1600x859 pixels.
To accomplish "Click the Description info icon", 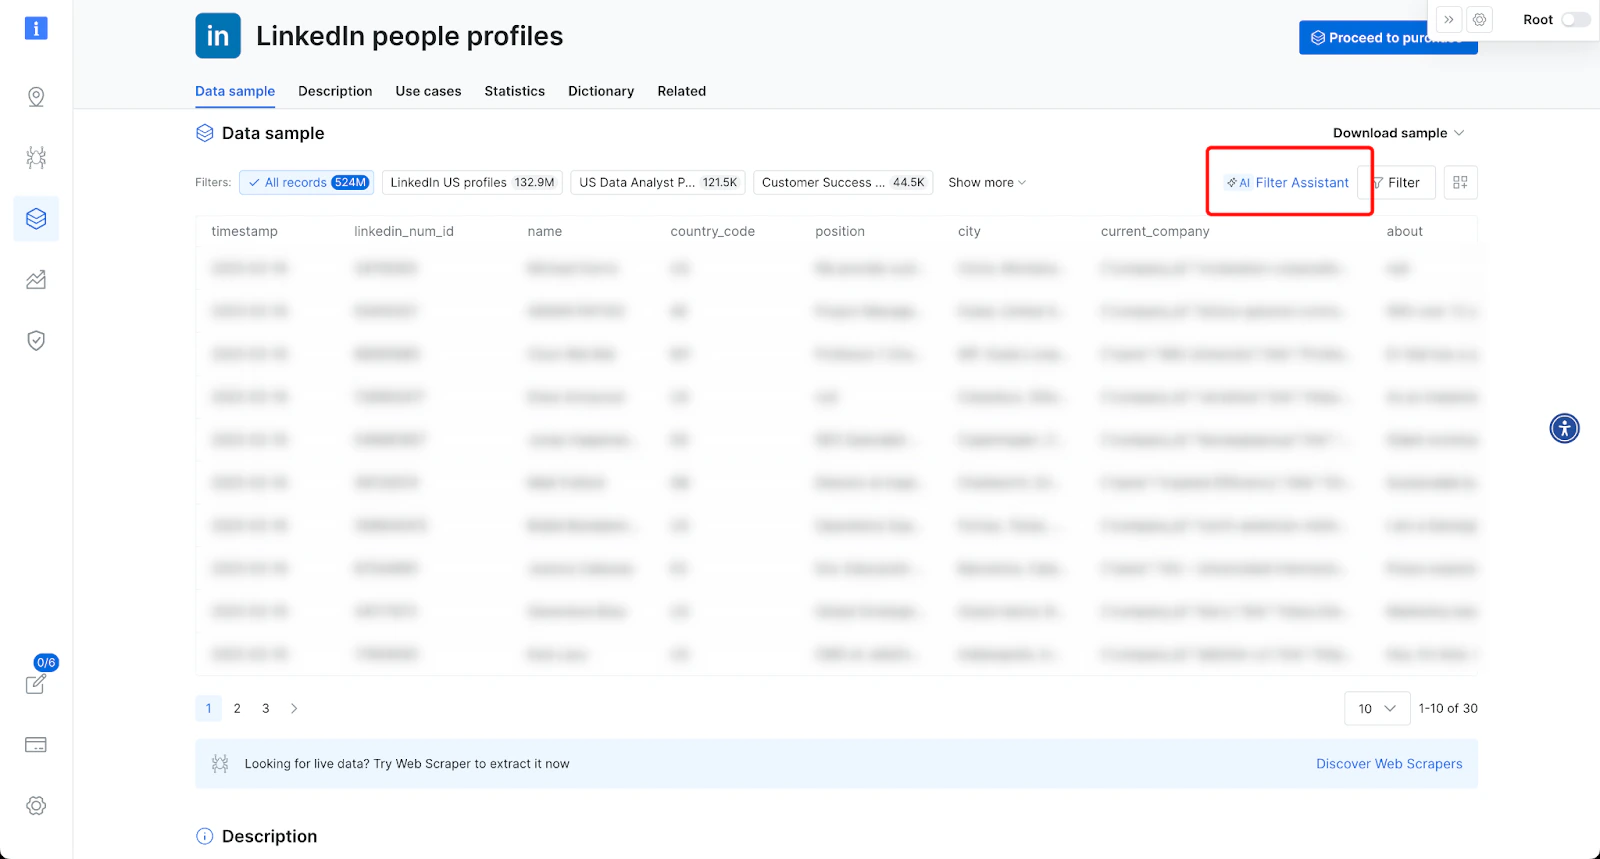I will [205, 836].
